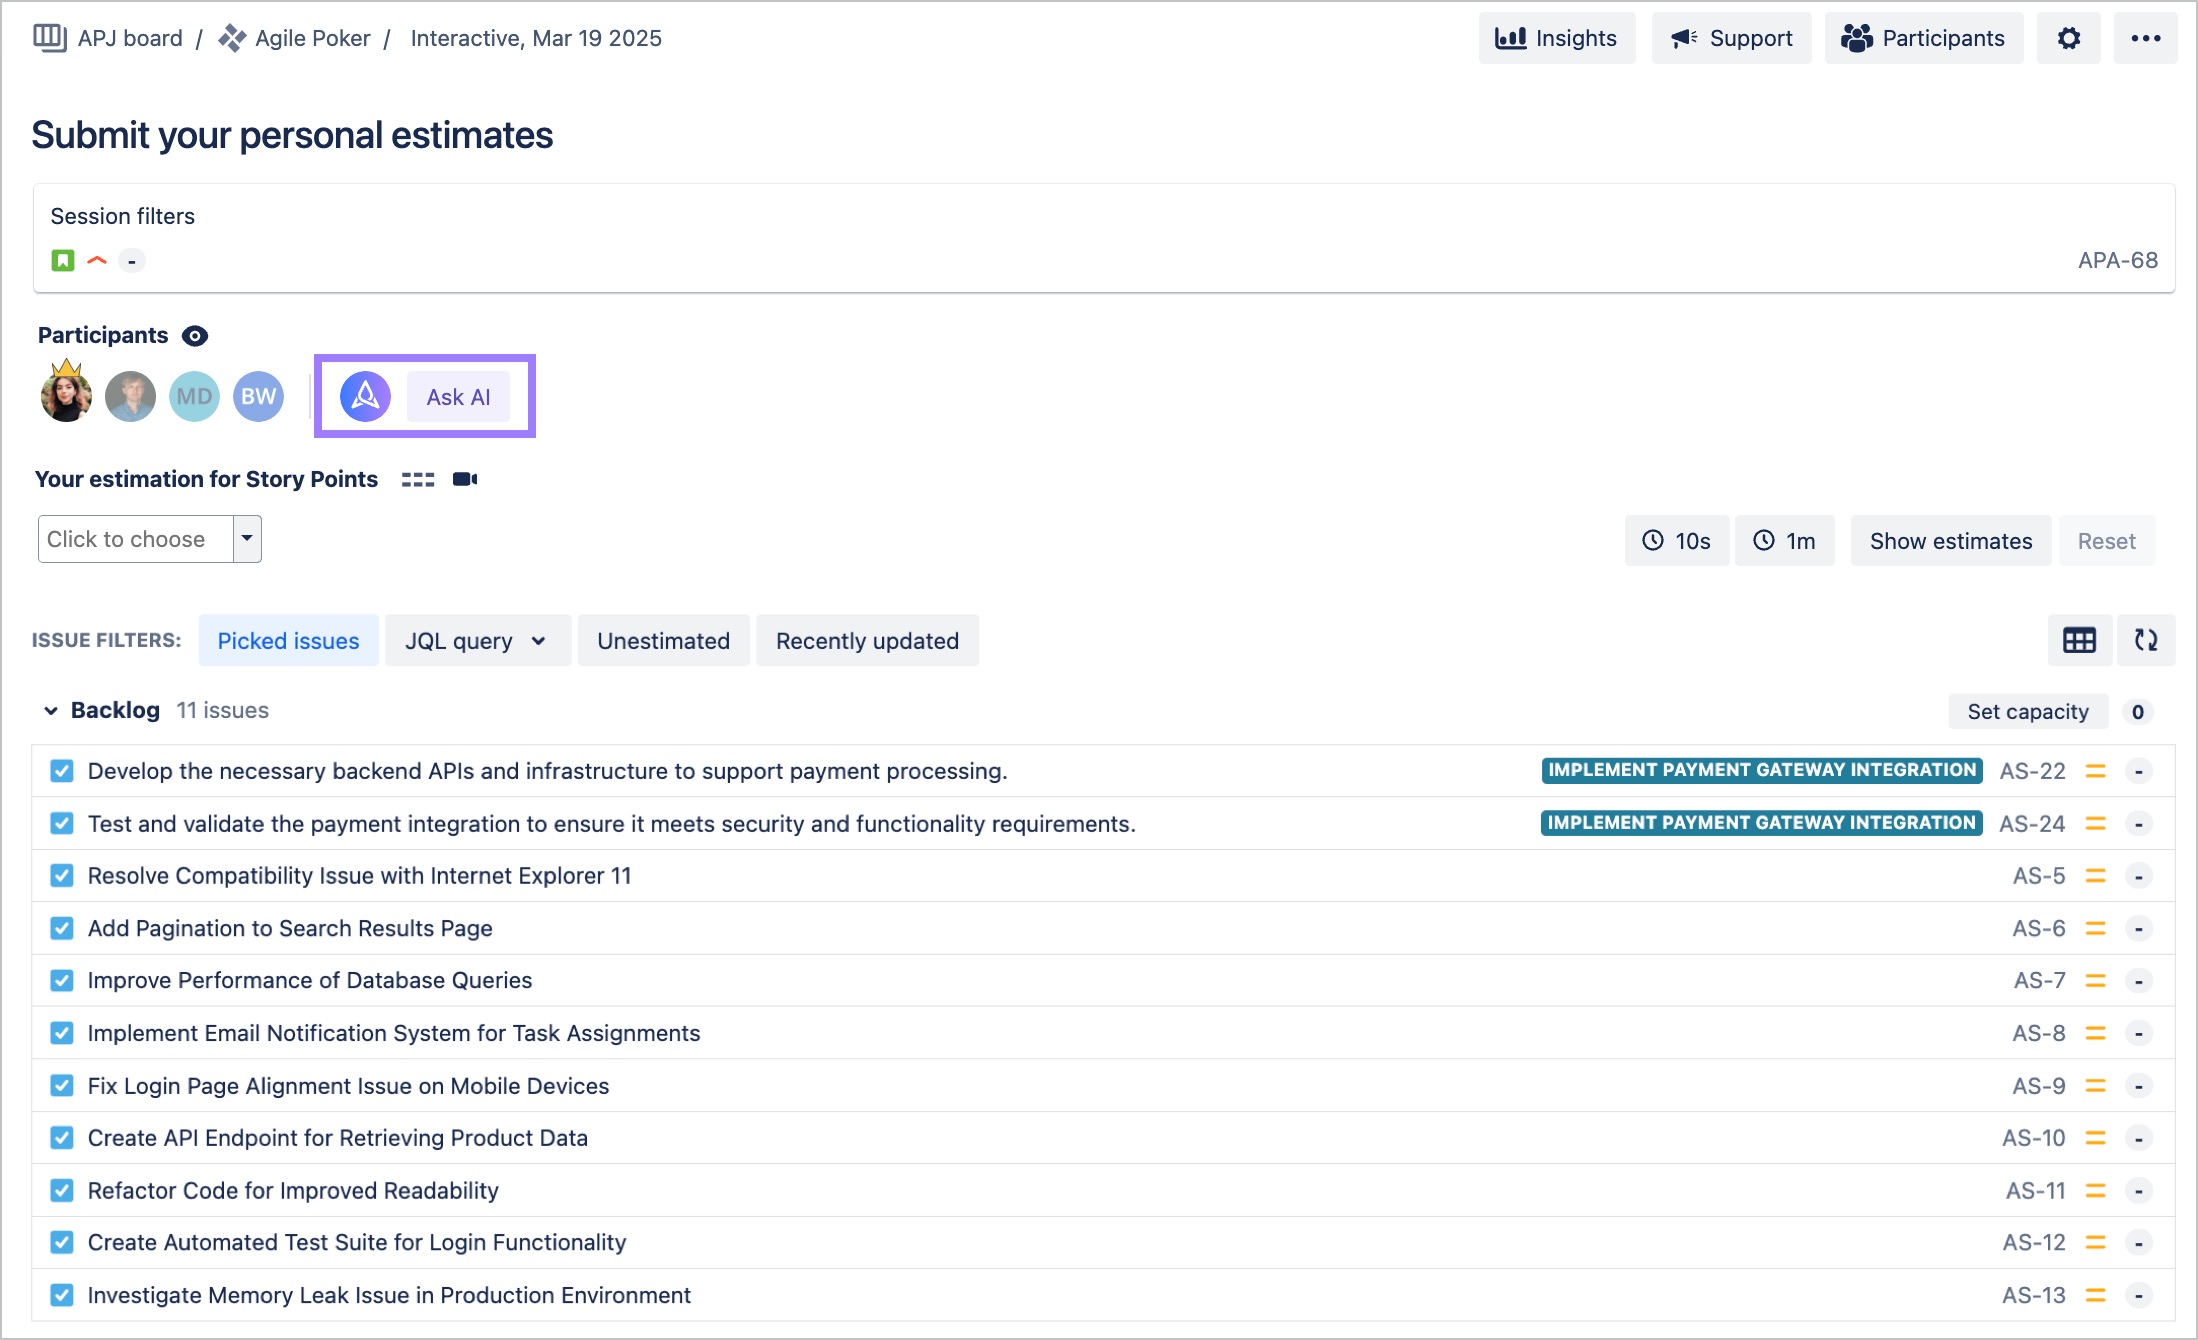This screenshot has height=1340, width=2198.
Task: Select the Picked issues filter
Action: tap(288, 641)
